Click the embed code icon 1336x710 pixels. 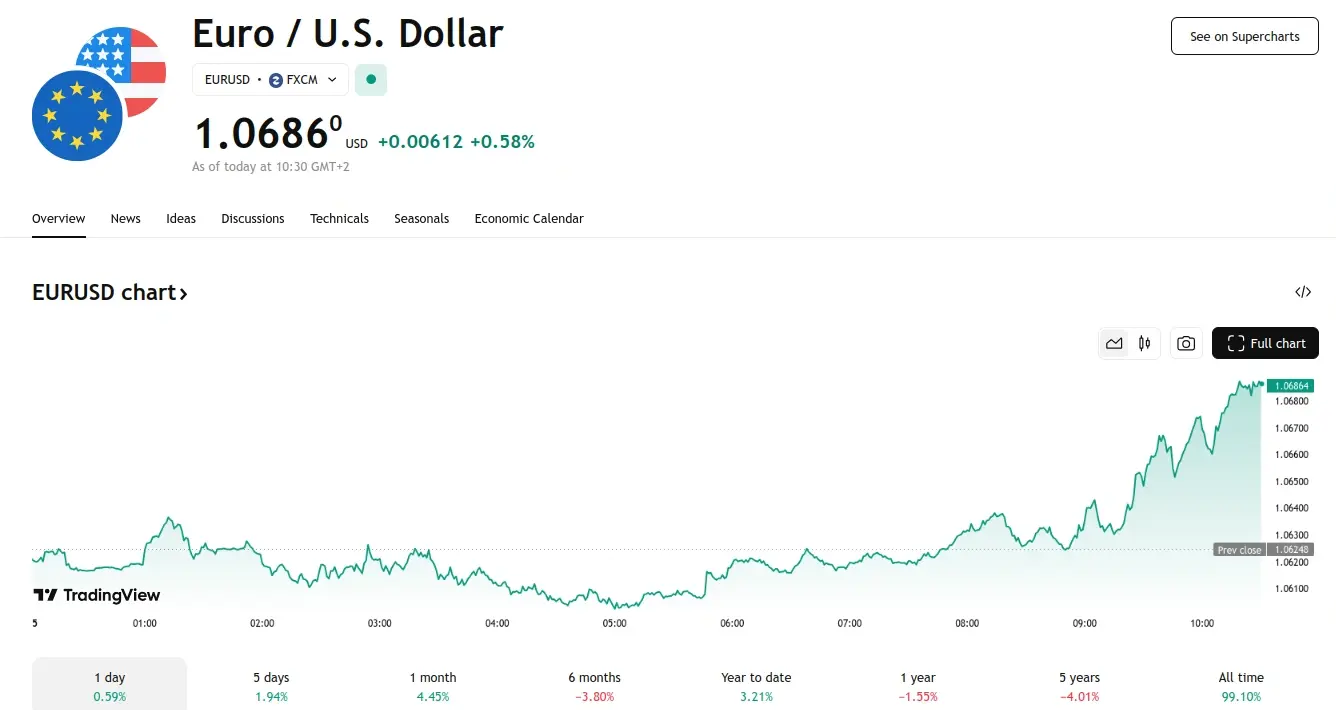[1303, 292]
